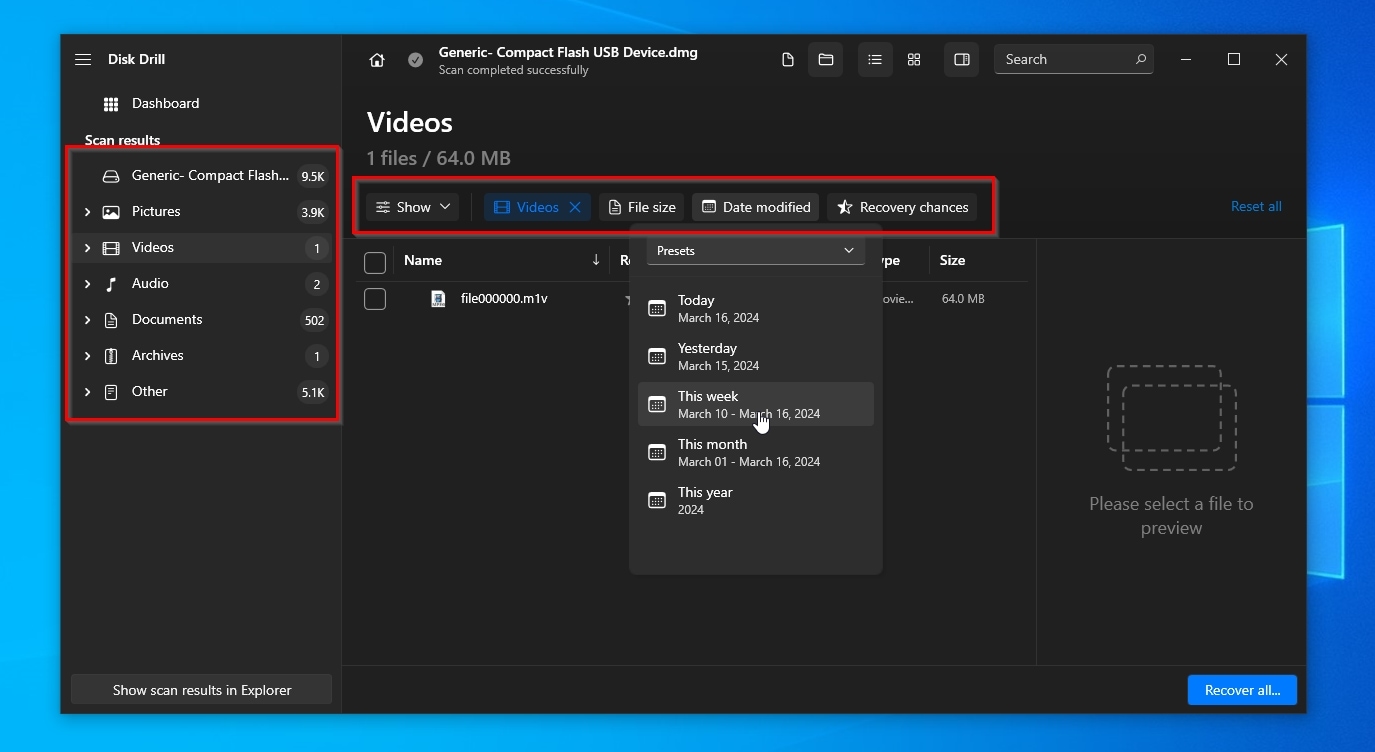This screenshot has height=752, width=1375.
Task: Click the Recovery chances filter button
Action: [902, 207]
